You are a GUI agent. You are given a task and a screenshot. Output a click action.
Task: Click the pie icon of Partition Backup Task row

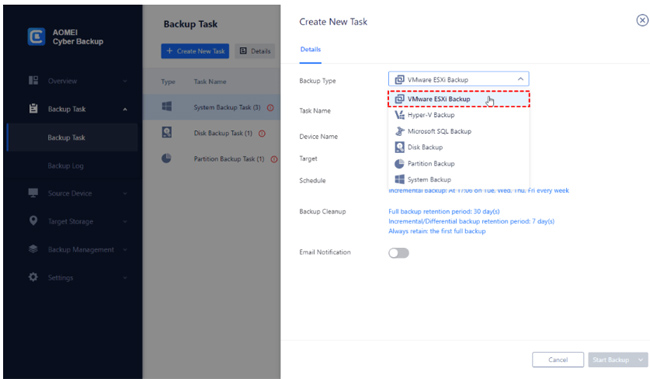(x=166, y=158)
